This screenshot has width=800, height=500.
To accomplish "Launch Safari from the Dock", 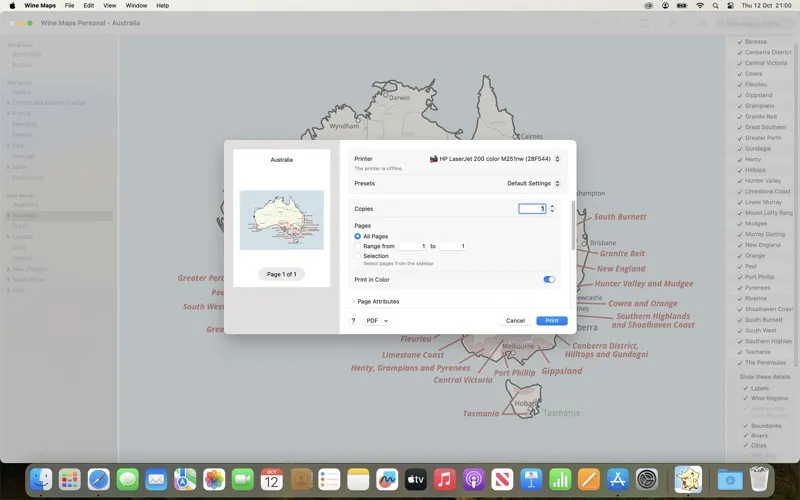I will click(98, 480).
